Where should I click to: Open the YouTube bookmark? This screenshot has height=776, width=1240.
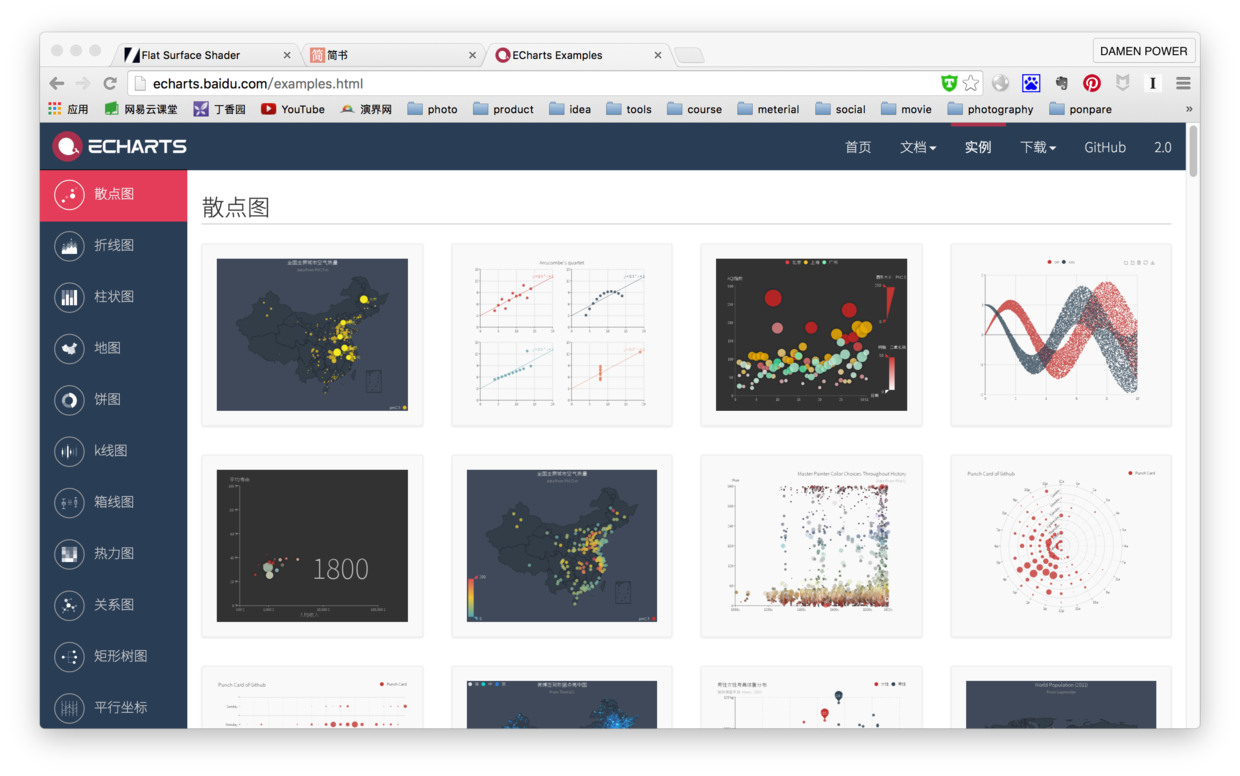pos(293,109)
